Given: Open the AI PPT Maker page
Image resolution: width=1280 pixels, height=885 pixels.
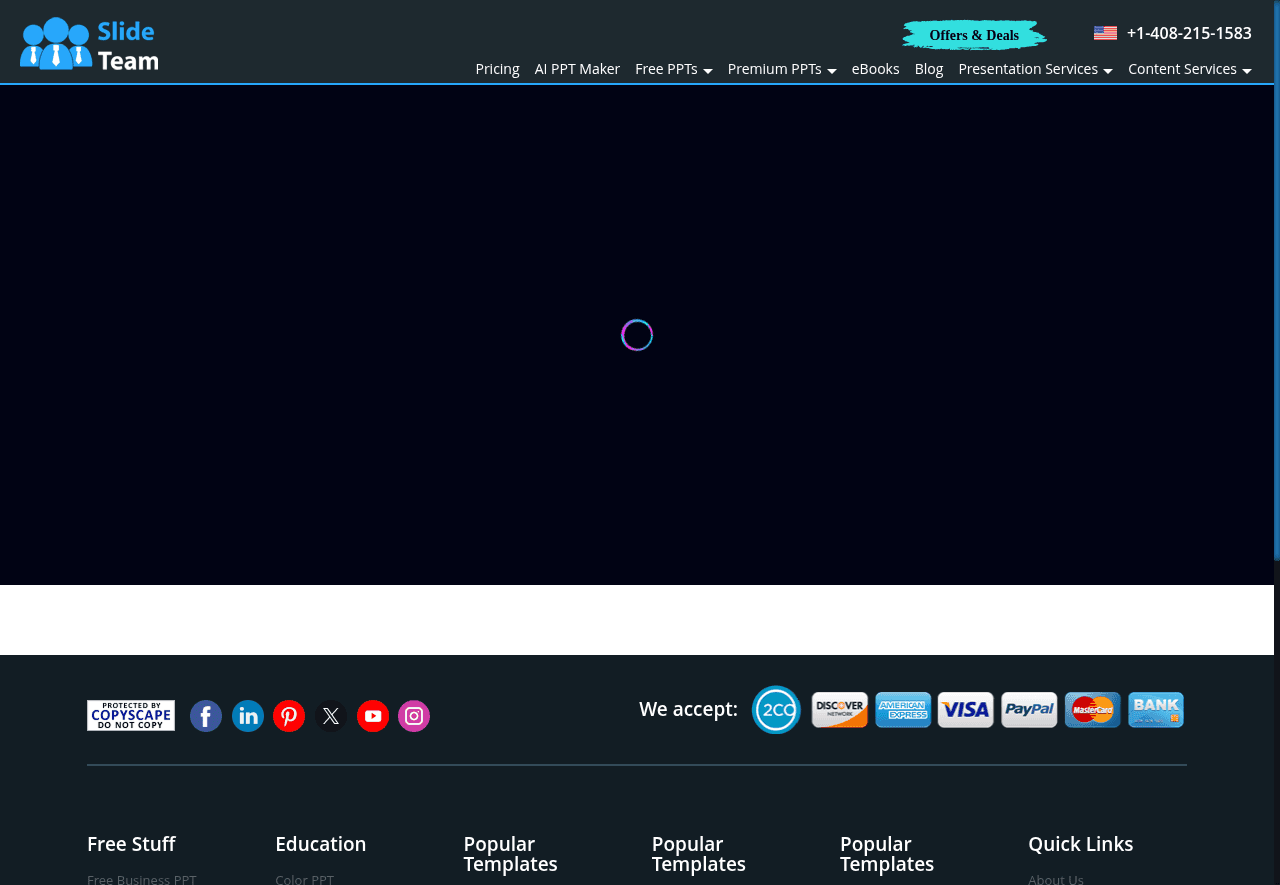Looking at the screenshot, I should tap(577, 69).
